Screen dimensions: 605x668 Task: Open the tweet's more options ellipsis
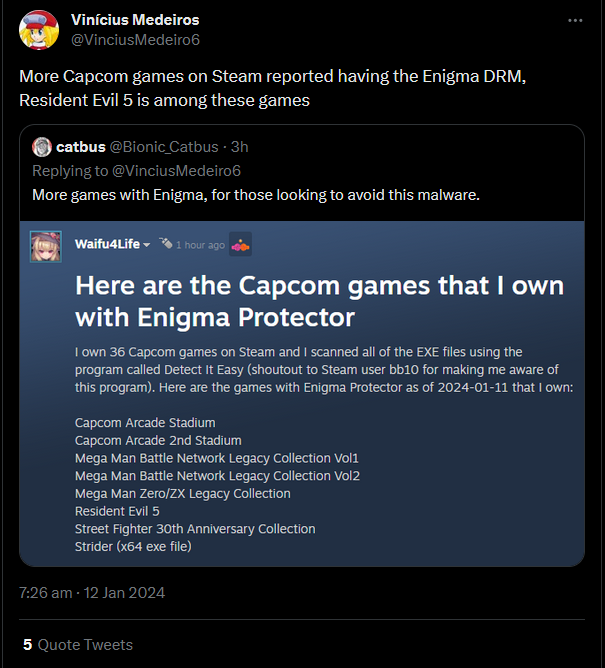575,20
